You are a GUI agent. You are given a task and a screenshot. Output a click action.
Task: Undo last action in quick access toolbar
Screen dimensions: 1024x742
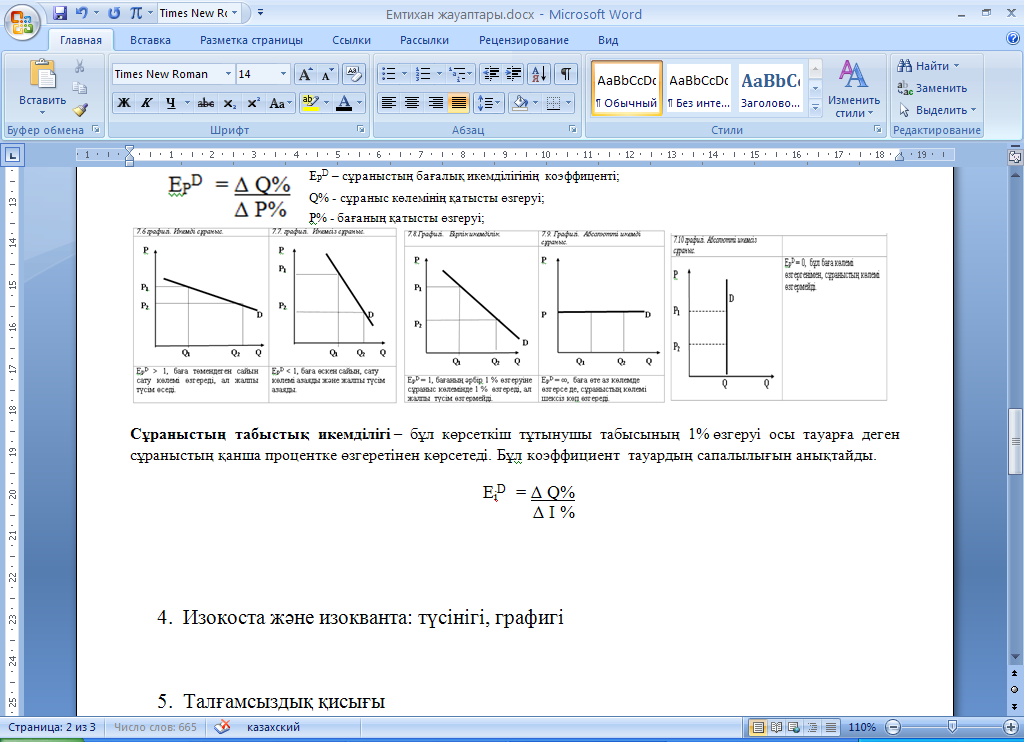point(82,13)
